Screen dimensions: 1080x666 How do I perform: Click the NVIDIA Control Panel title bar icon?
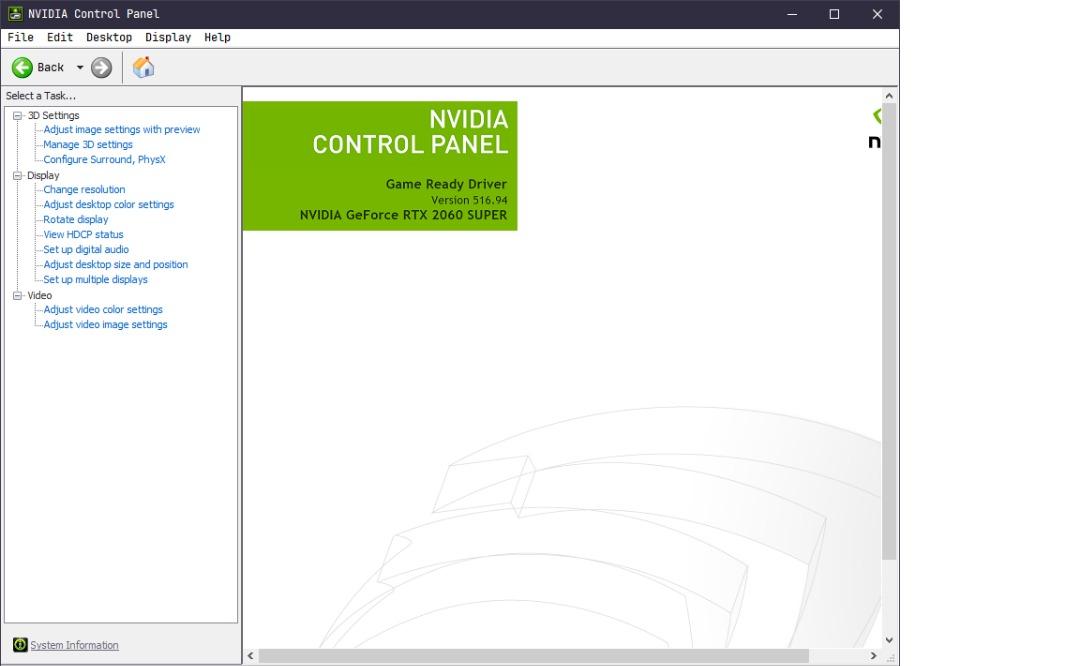15,14
